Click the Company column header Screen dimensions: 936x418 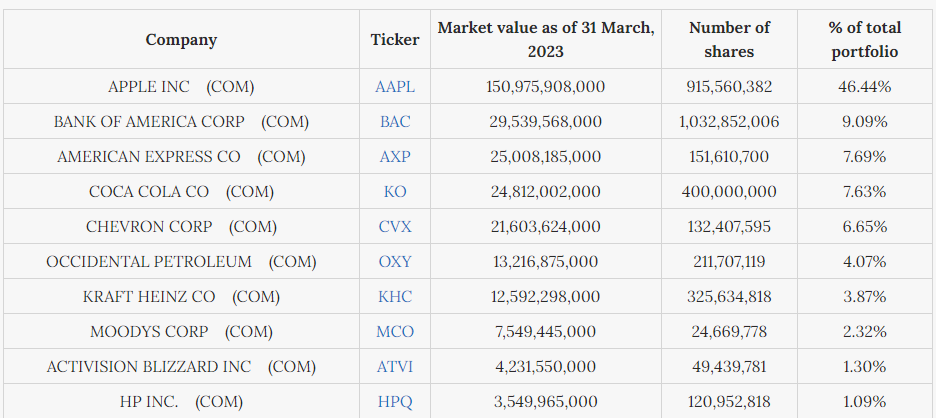pos(181,40)
